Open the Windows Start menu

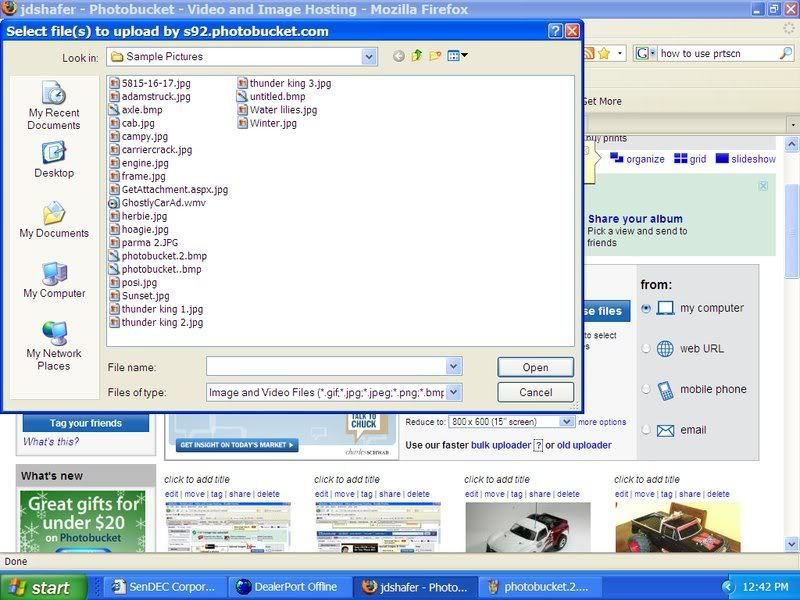[x=38, y=587]
